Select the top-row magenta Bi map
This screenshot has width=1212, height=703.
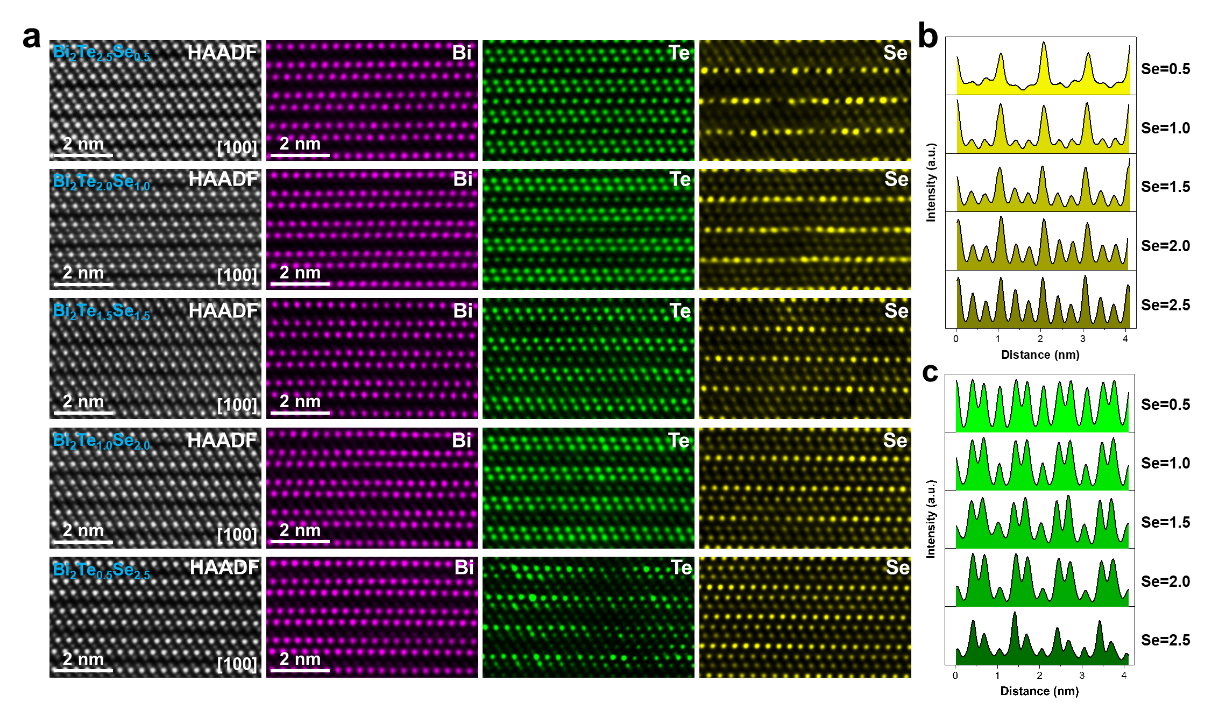(x=372, y=100)
